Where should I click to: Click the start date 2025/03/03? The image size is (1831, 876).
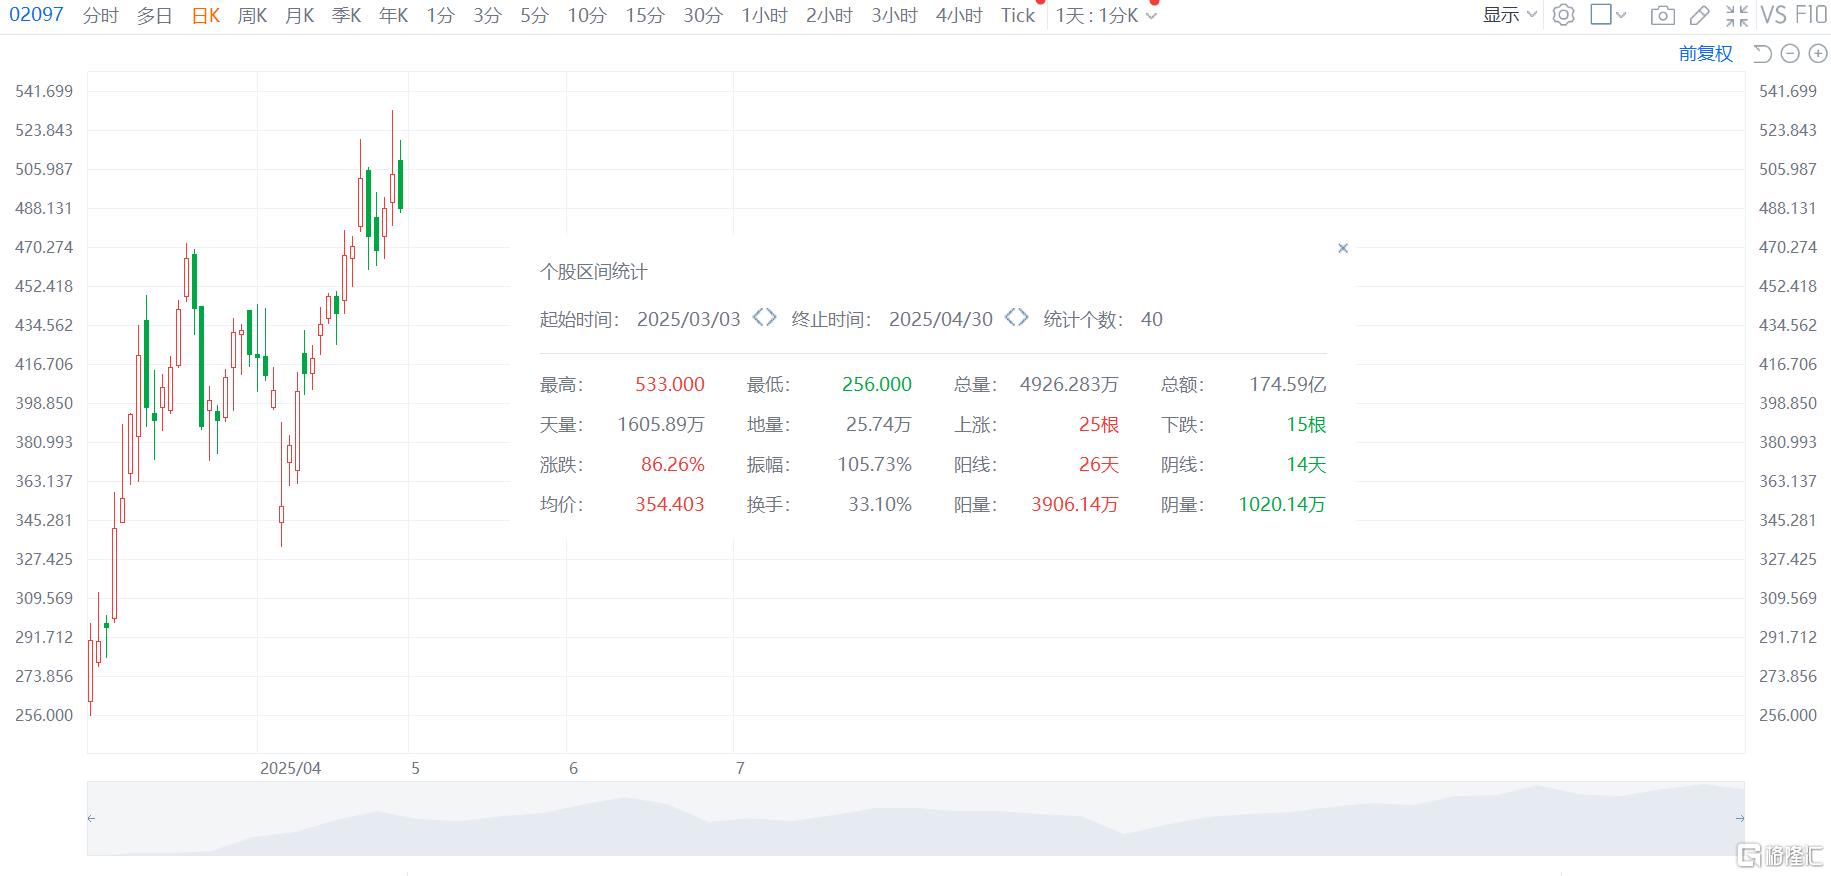tap(689, 319)
